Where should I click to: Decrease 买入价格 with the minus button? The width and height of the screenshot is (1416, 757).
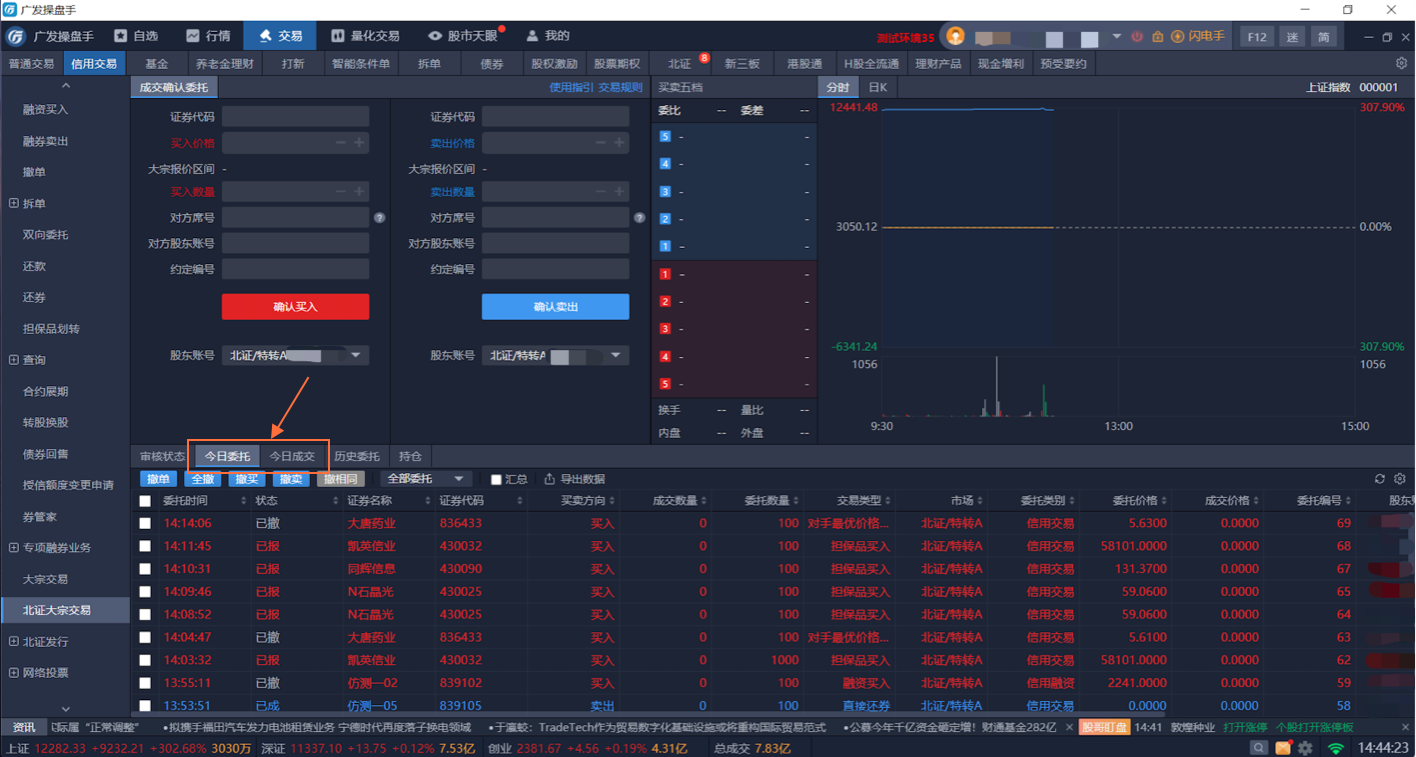click(x=341, y=143)
